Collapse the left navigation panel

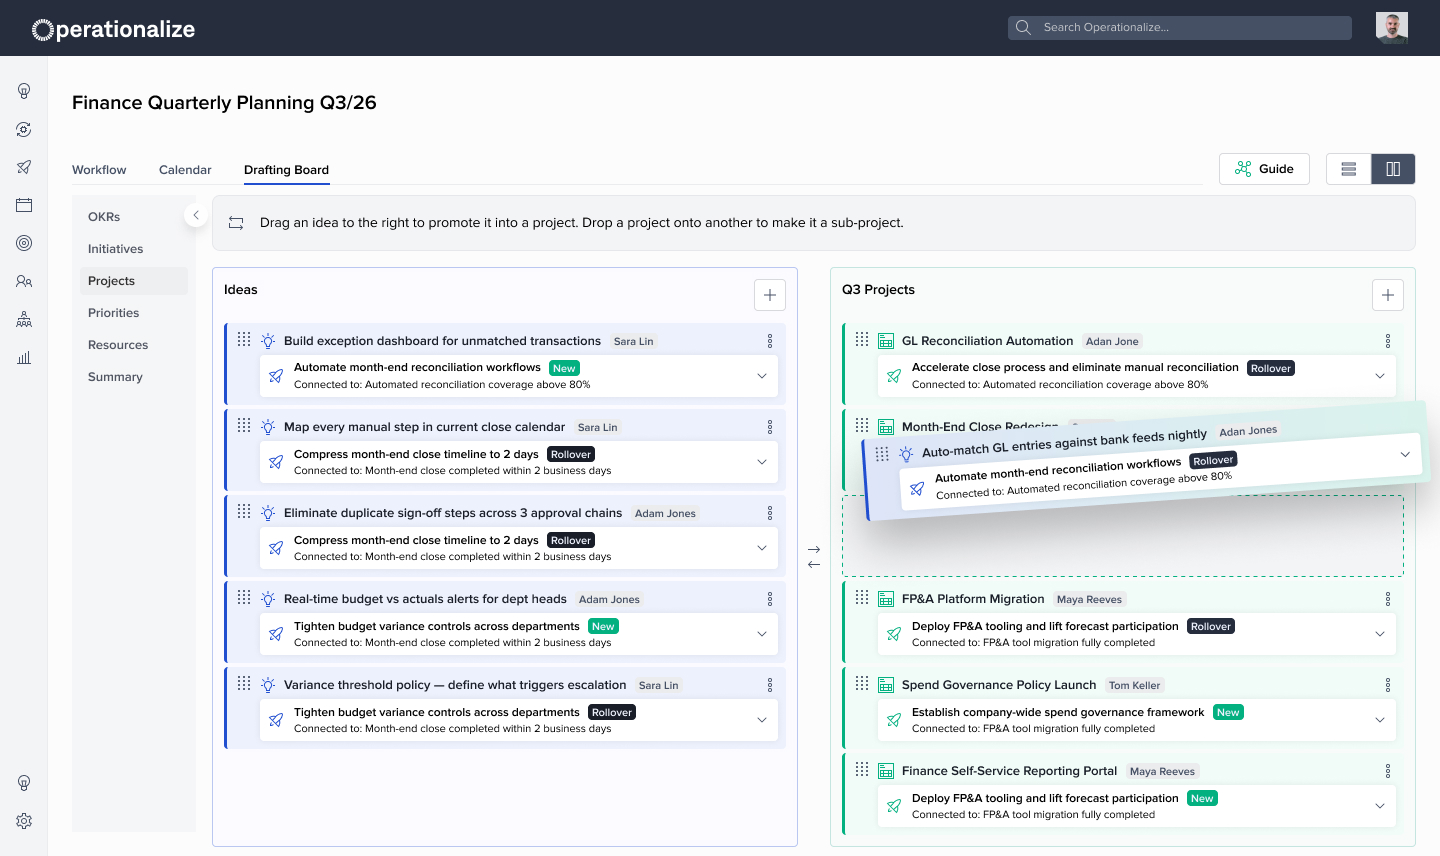196,215
